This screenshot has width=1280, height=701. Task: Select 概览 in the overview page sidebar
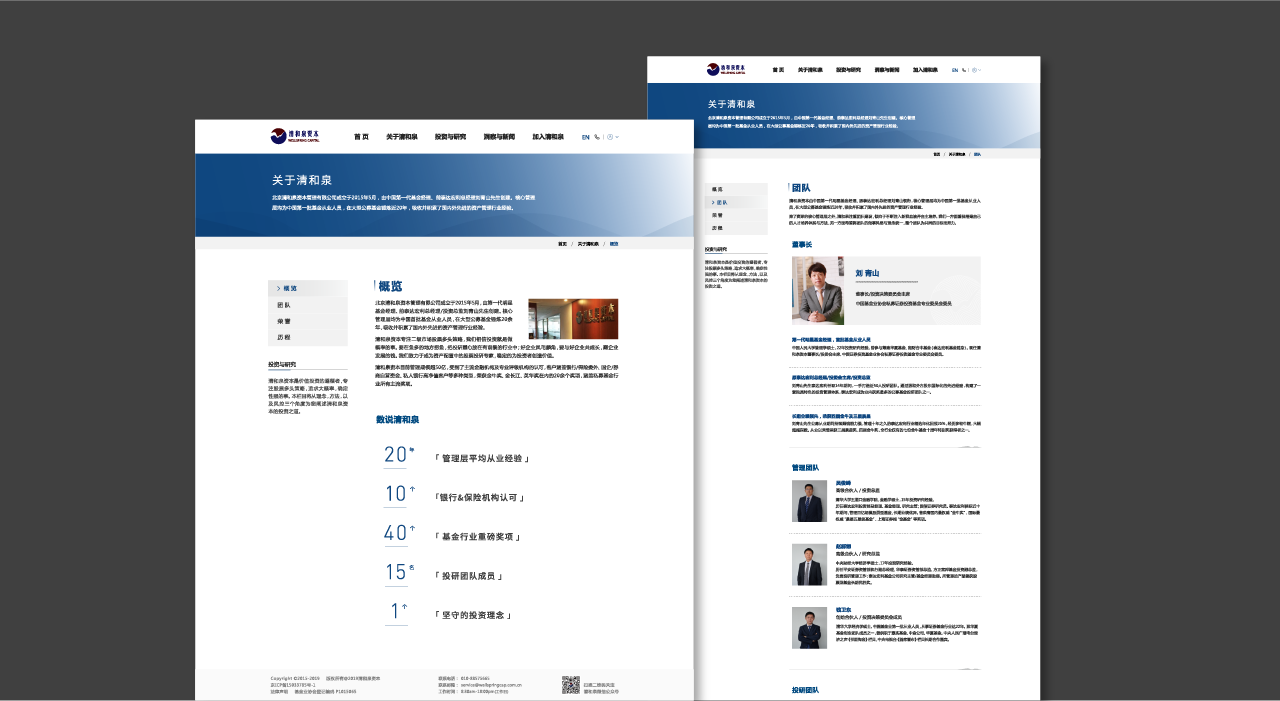pos(308,288)
